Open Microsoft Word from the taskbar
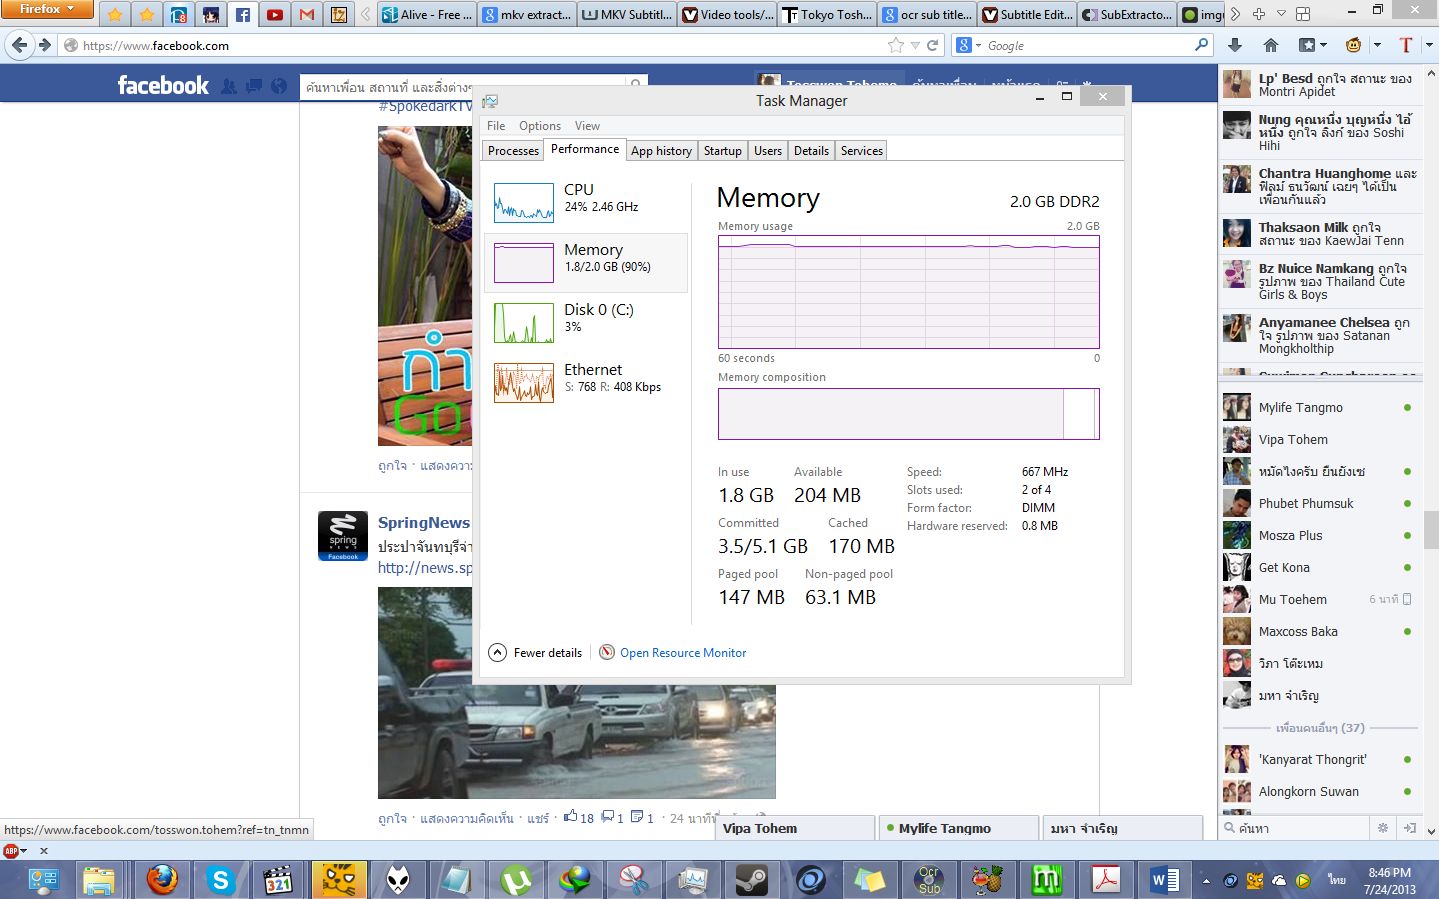The height and width of the screenshot is (899, 1439). (x=1164, y=880)
